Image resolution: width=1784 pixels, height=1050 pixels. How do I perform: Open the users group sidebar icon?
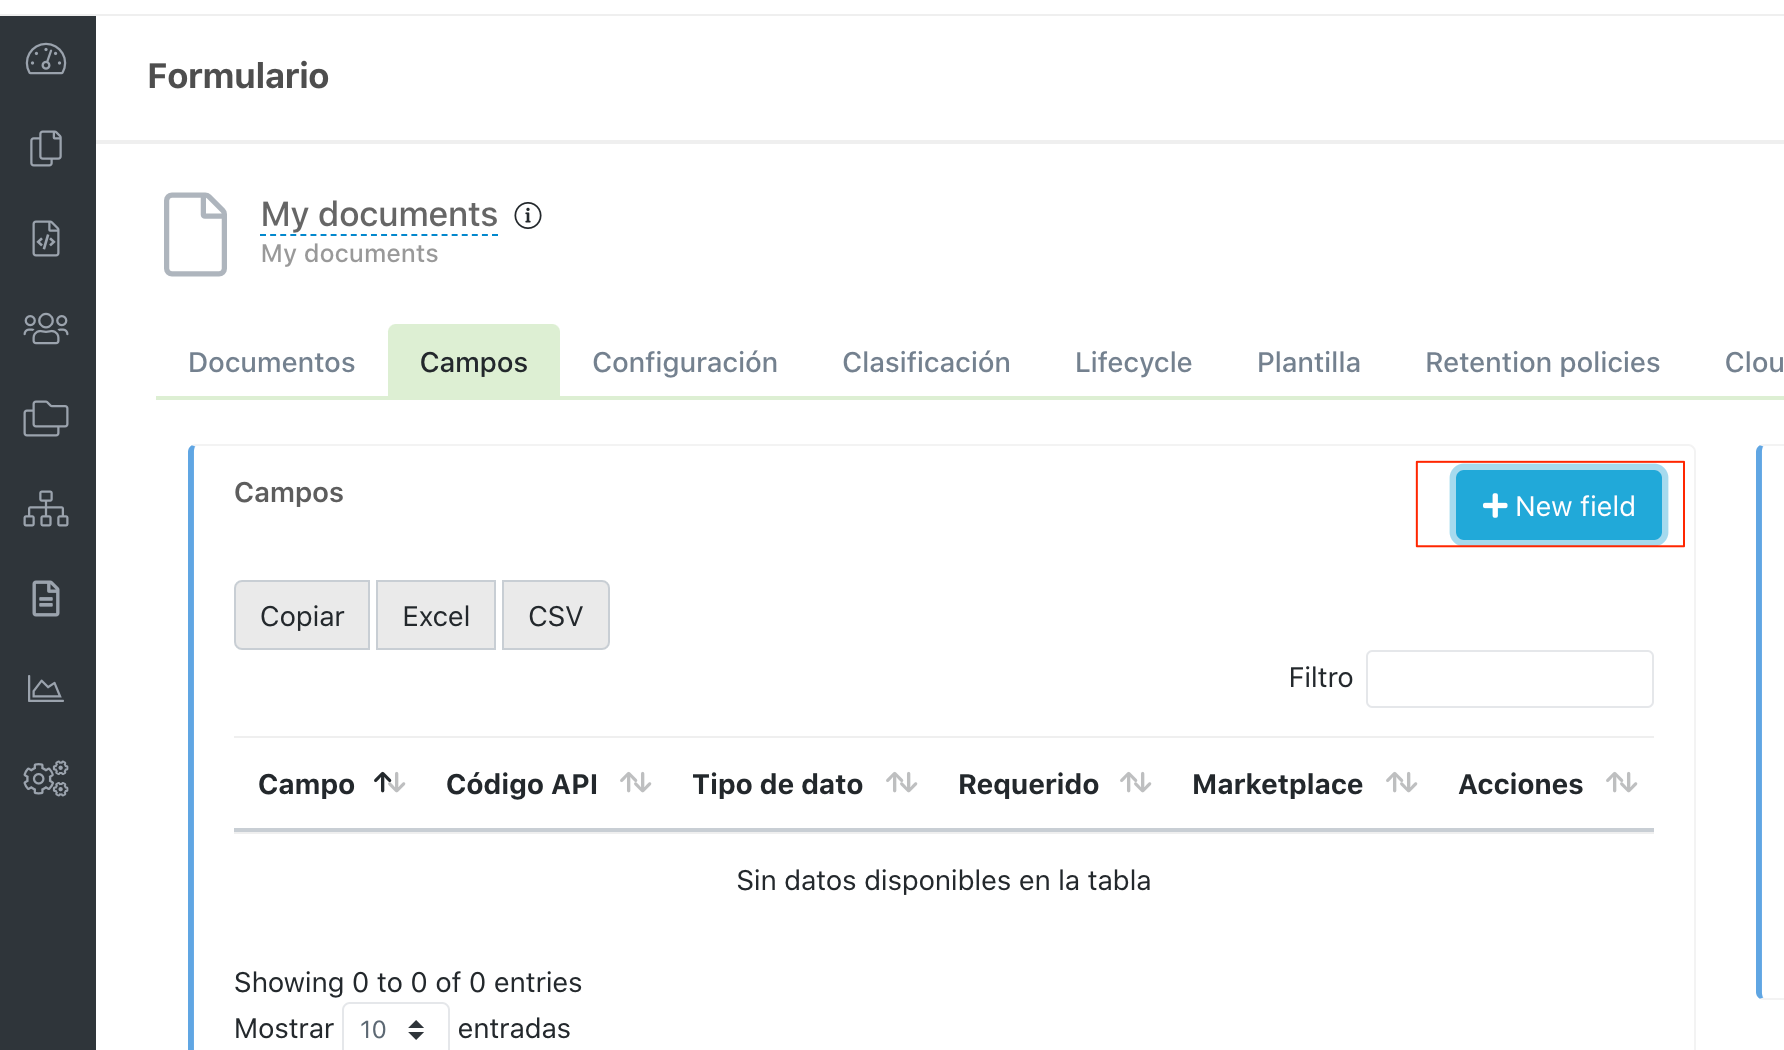click(46, 328)
